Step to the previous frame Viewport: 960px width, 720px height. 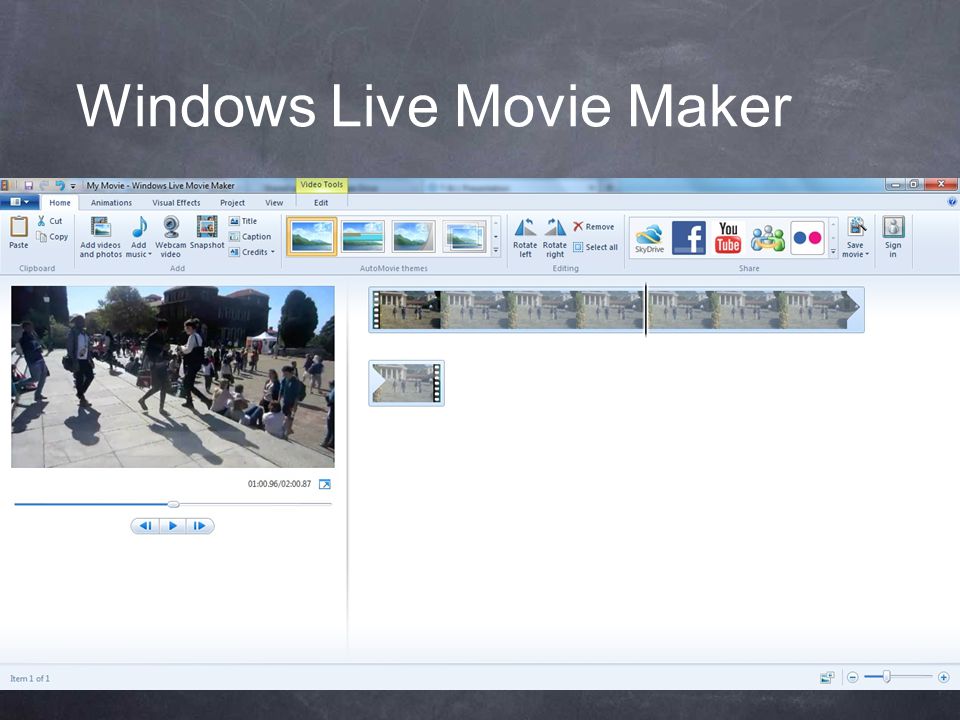[146, 526]
